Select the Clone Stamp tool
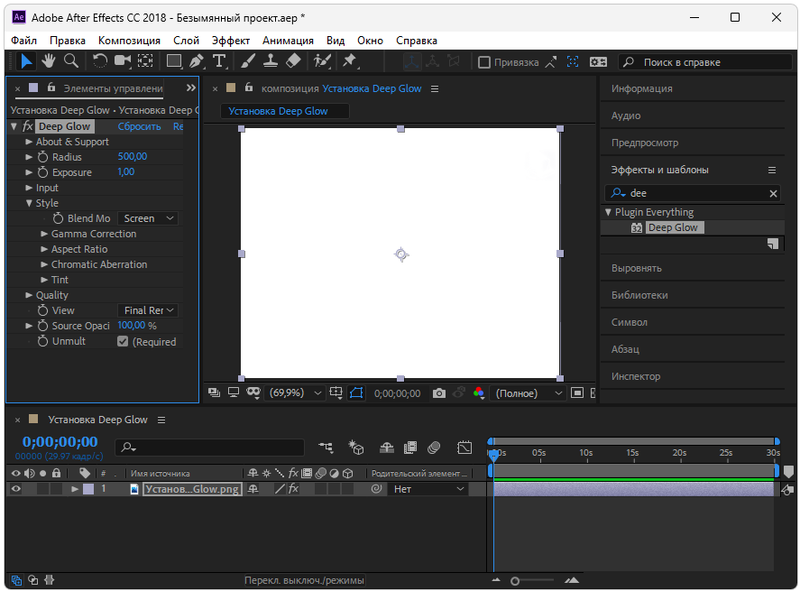800x591 pixels. coord(270,61)
